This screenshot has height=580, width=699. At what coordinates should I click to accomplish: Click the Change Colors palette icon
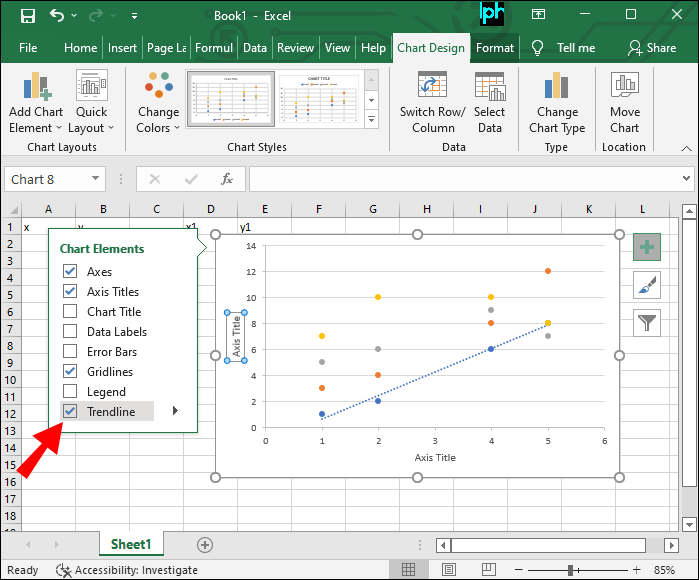click(158, 87)
